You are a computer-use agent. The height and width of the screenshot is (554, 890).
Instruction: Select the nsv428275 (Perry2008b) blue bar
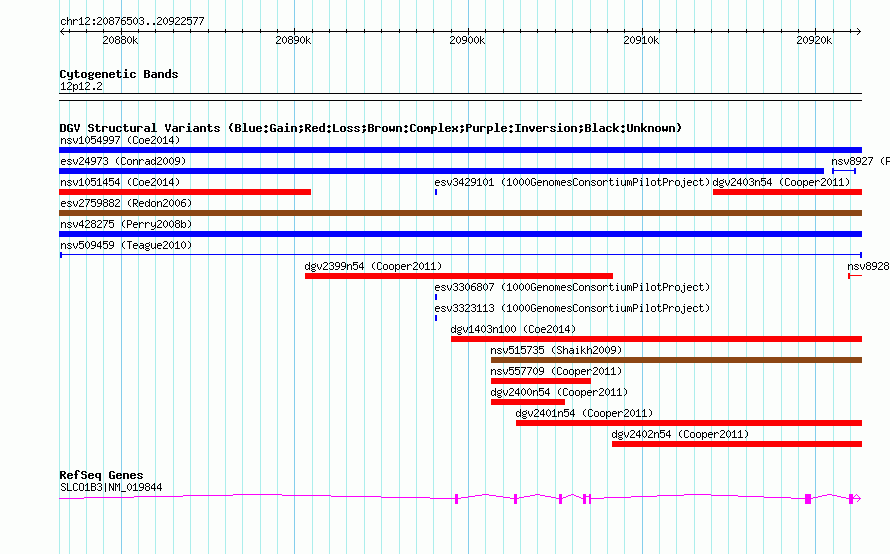[x=460, y=234]
